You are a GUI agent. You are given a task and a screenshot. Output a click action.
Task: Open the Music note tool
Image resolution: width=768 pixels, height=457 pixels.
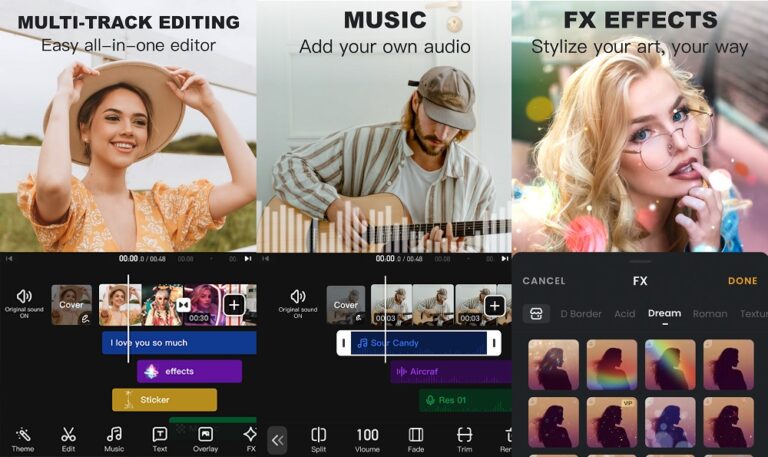tap(114, 438)
